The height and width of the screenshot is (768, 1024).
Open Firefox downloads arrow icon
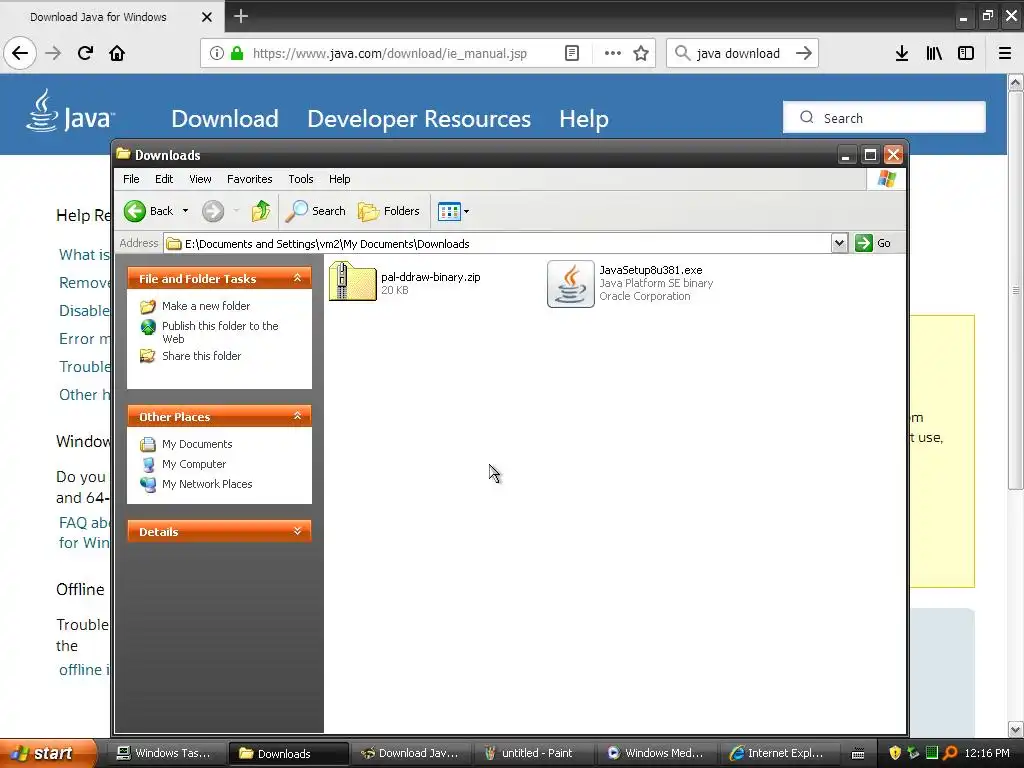coord(902,53)
